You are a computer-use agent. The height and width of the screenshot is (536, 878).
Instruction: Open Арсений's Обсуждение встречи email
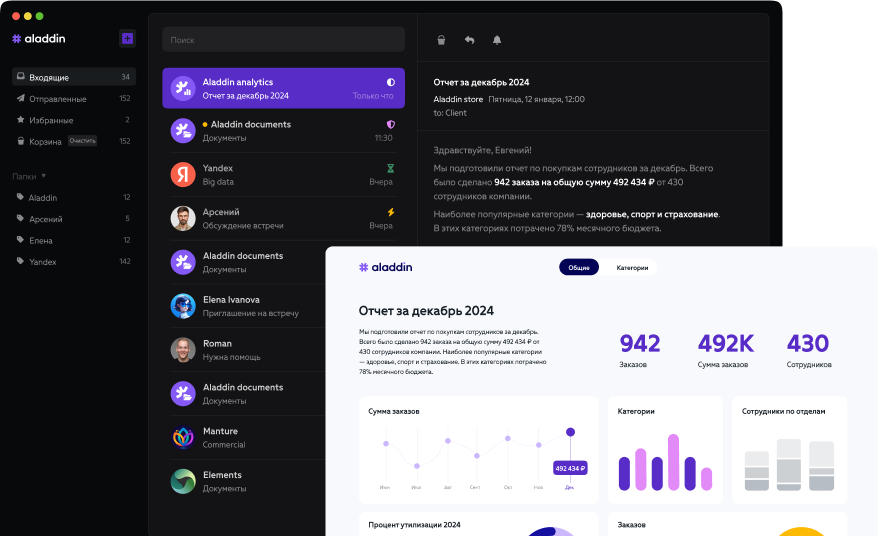(x=283, y=218)
